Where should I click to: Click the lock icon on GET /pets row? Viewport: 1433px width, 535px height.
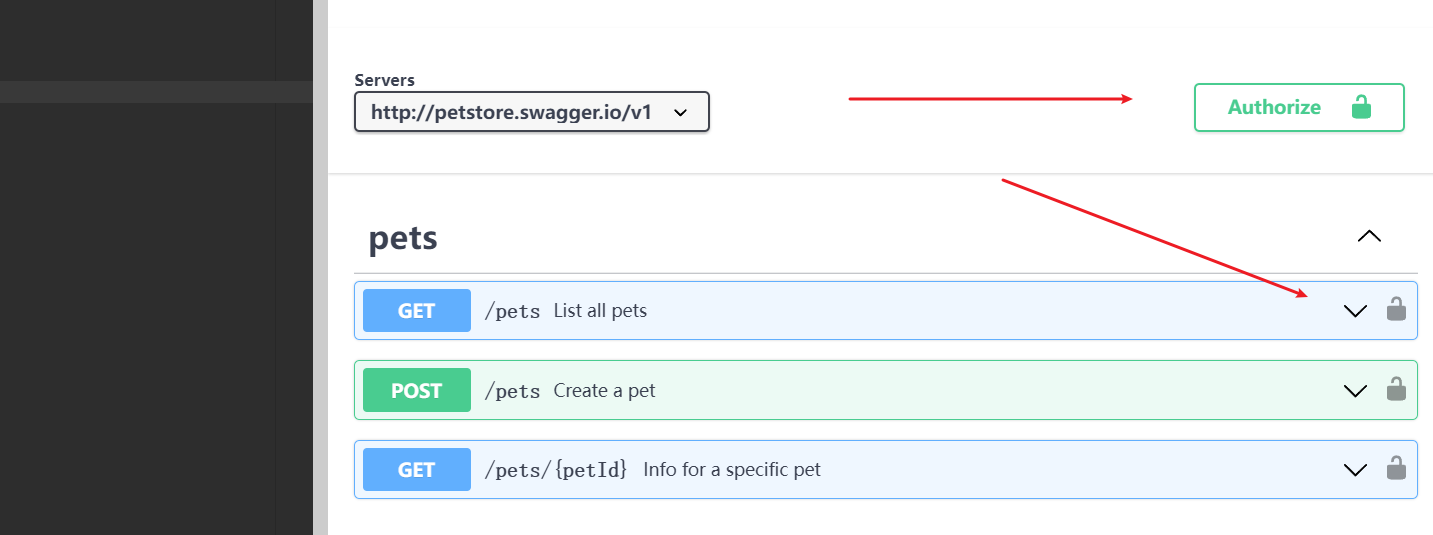point(1396,310)
